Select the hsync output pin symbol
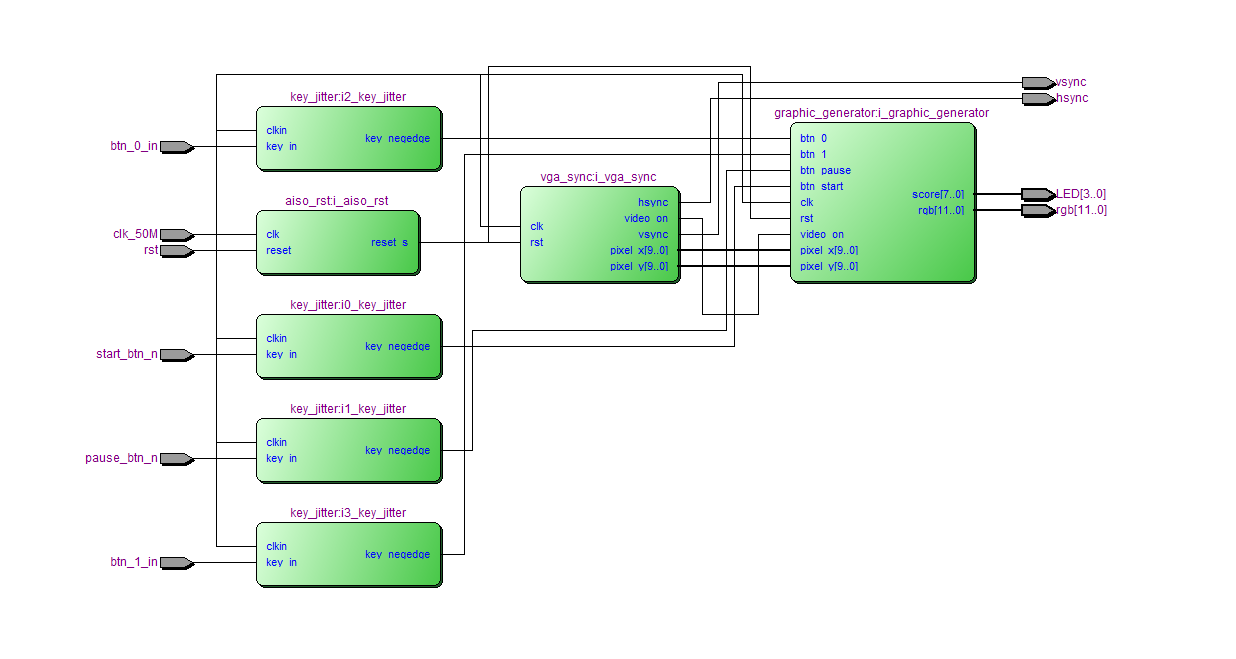The height and width of the screenshot is (659, 1236). pos(1038,98)
